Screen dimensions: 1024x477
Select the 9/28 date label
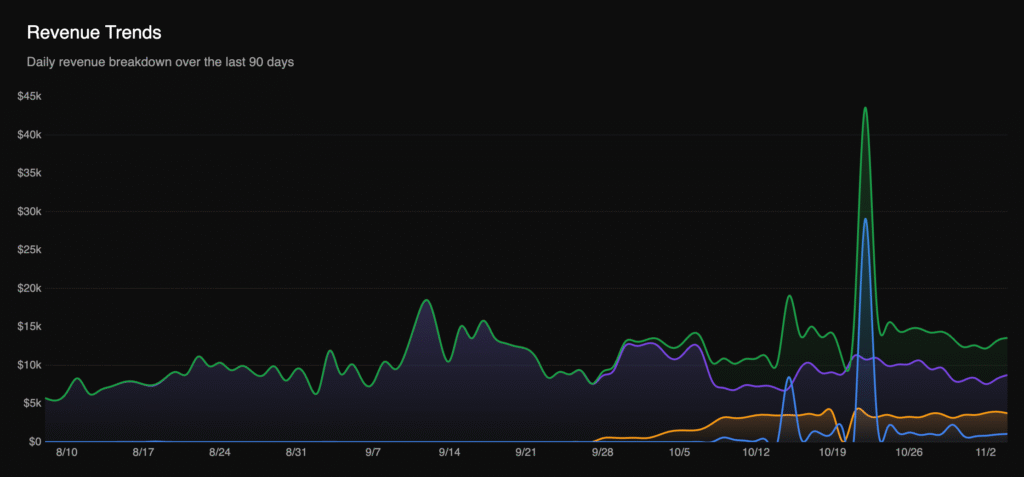pyautogui.click(x=602, y=453)
